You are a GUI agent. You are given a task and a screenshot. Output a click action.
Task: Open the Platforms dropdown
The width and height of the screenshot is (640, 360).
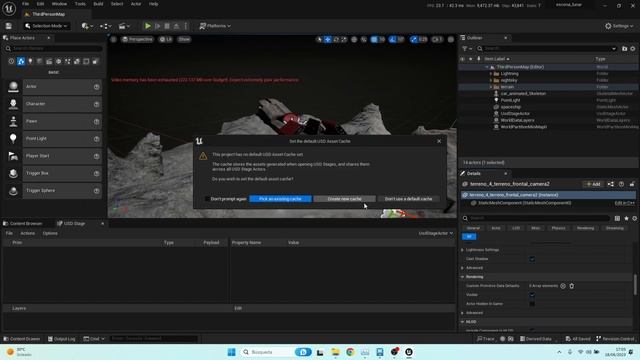click(215, 26)
